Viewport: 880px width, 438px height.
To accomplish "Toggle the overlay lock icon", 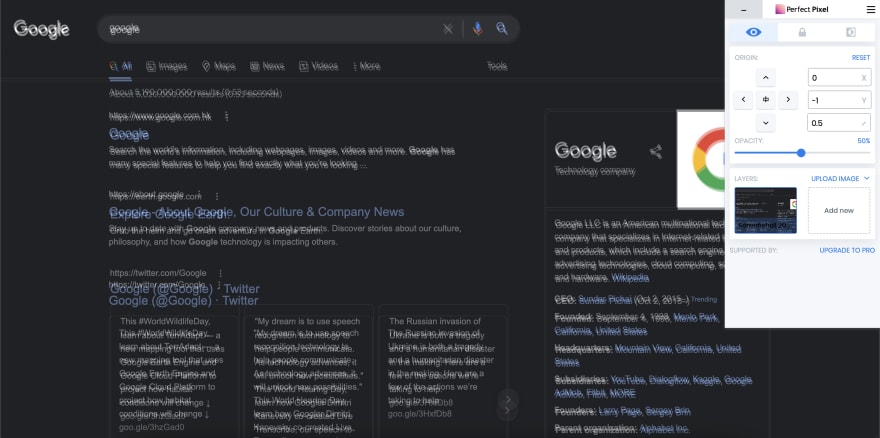I will [x=802, y=32].
